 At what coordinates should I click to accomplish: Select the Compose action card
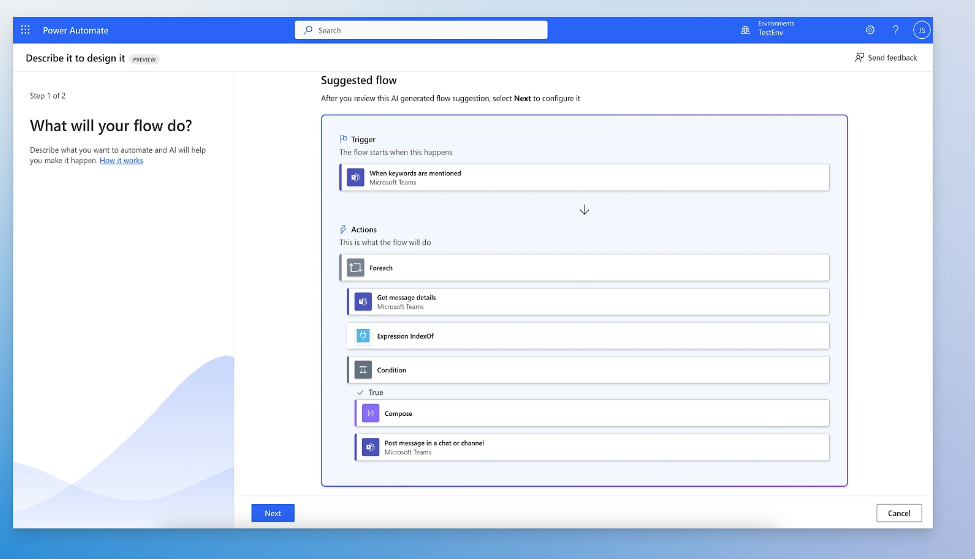click(x=592, y=413)
